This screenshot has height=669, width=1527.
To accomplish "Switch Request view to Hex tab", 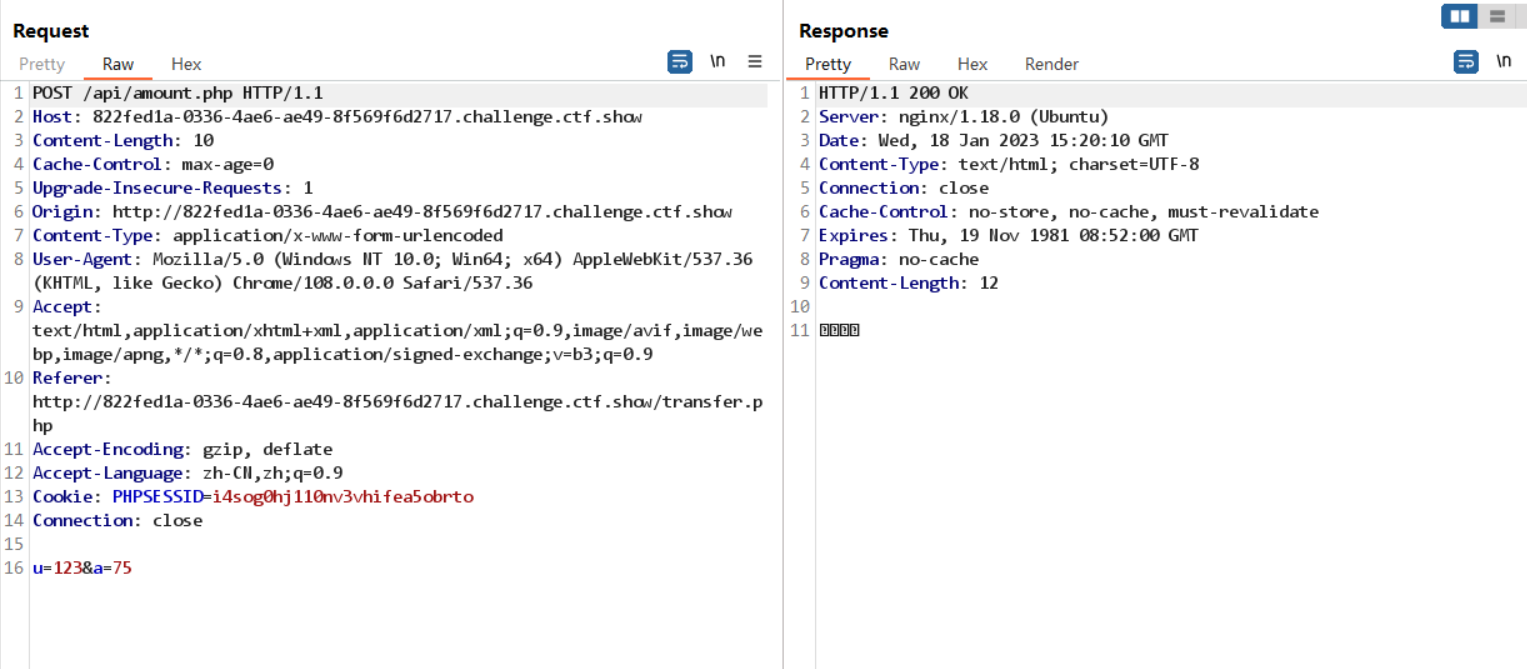I will (186, 64).
